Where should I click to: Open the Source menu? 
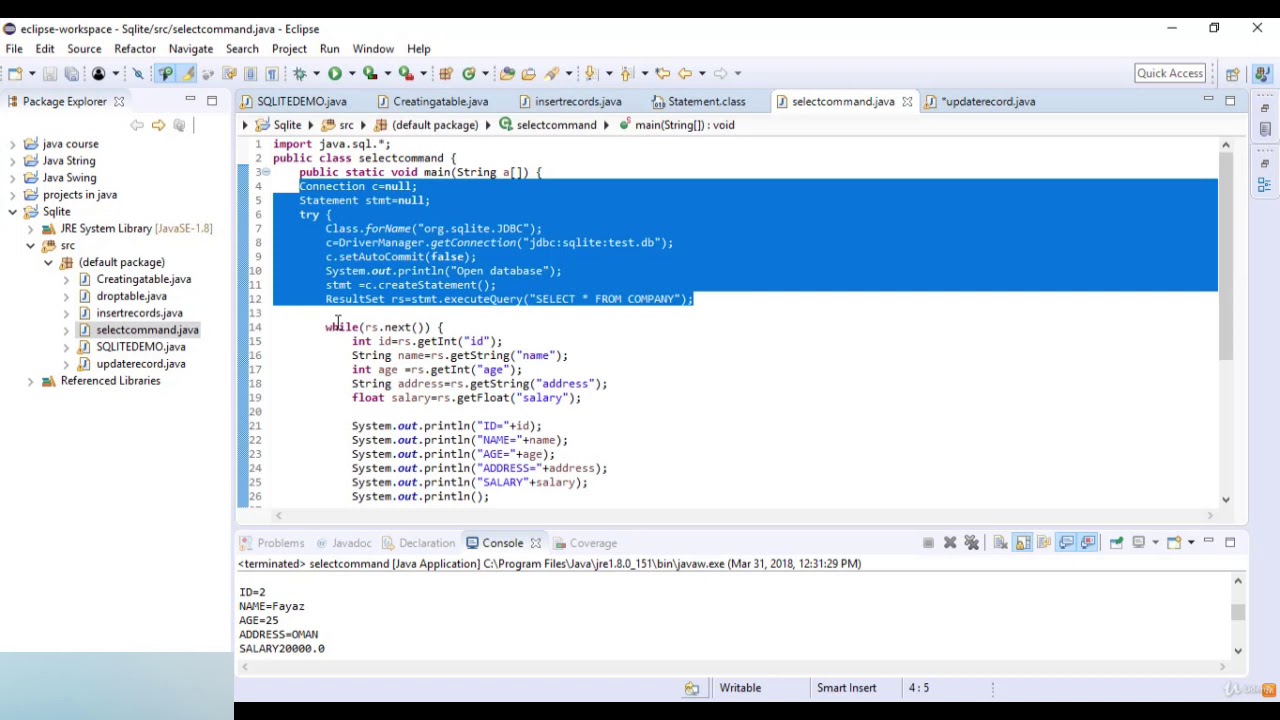tap(84, 48)
